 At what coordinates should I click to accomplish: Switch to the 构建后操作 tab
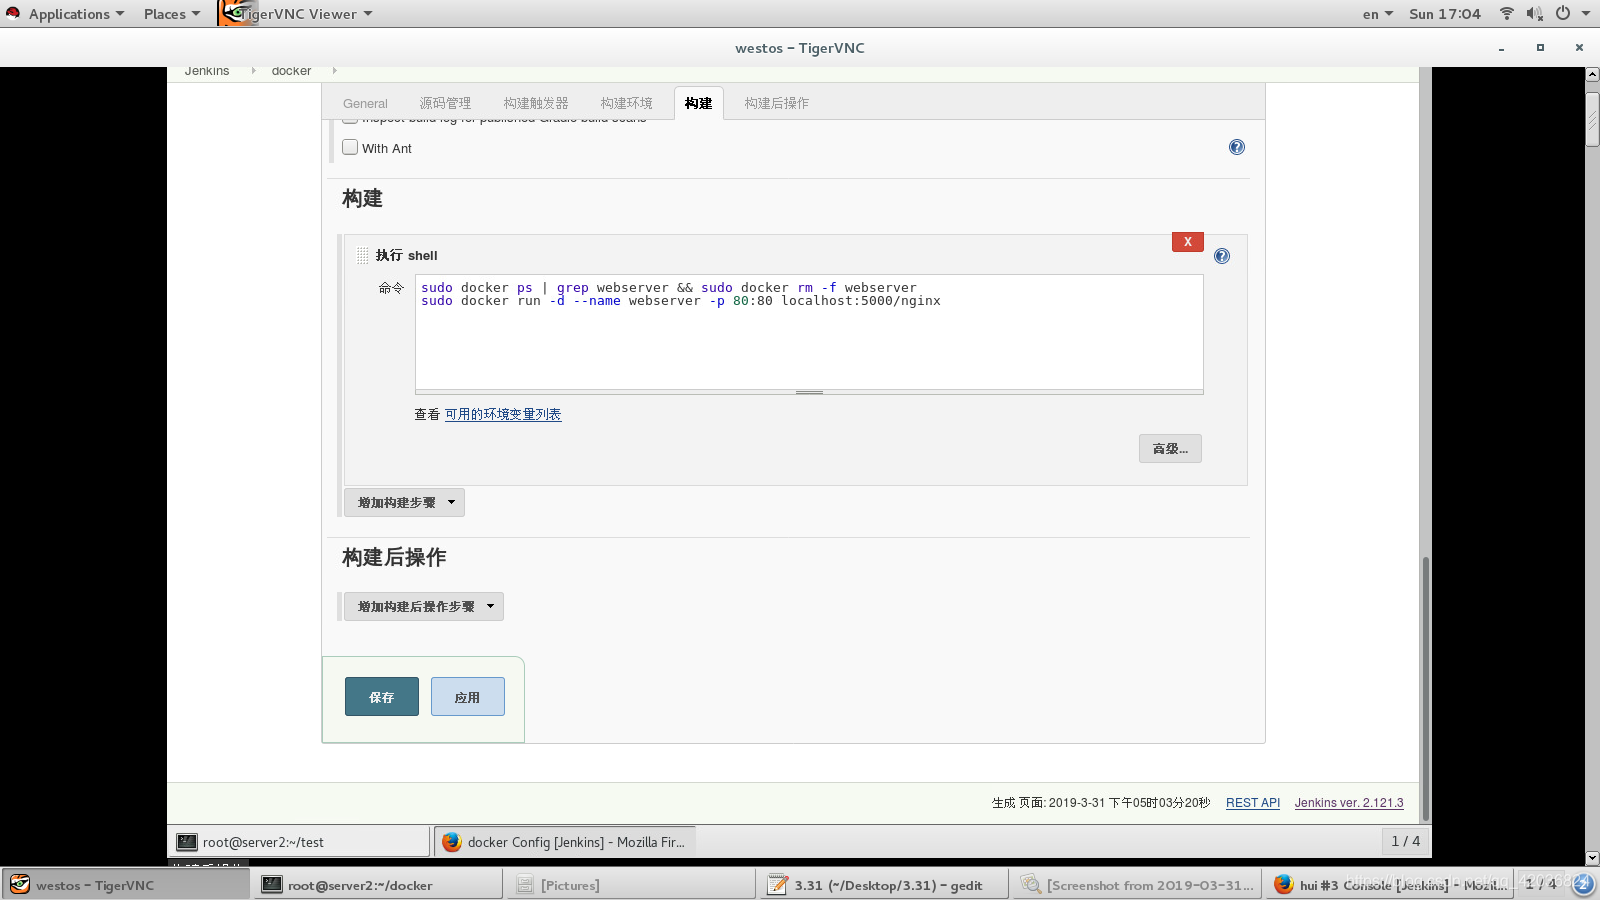[x=777, y=103]
